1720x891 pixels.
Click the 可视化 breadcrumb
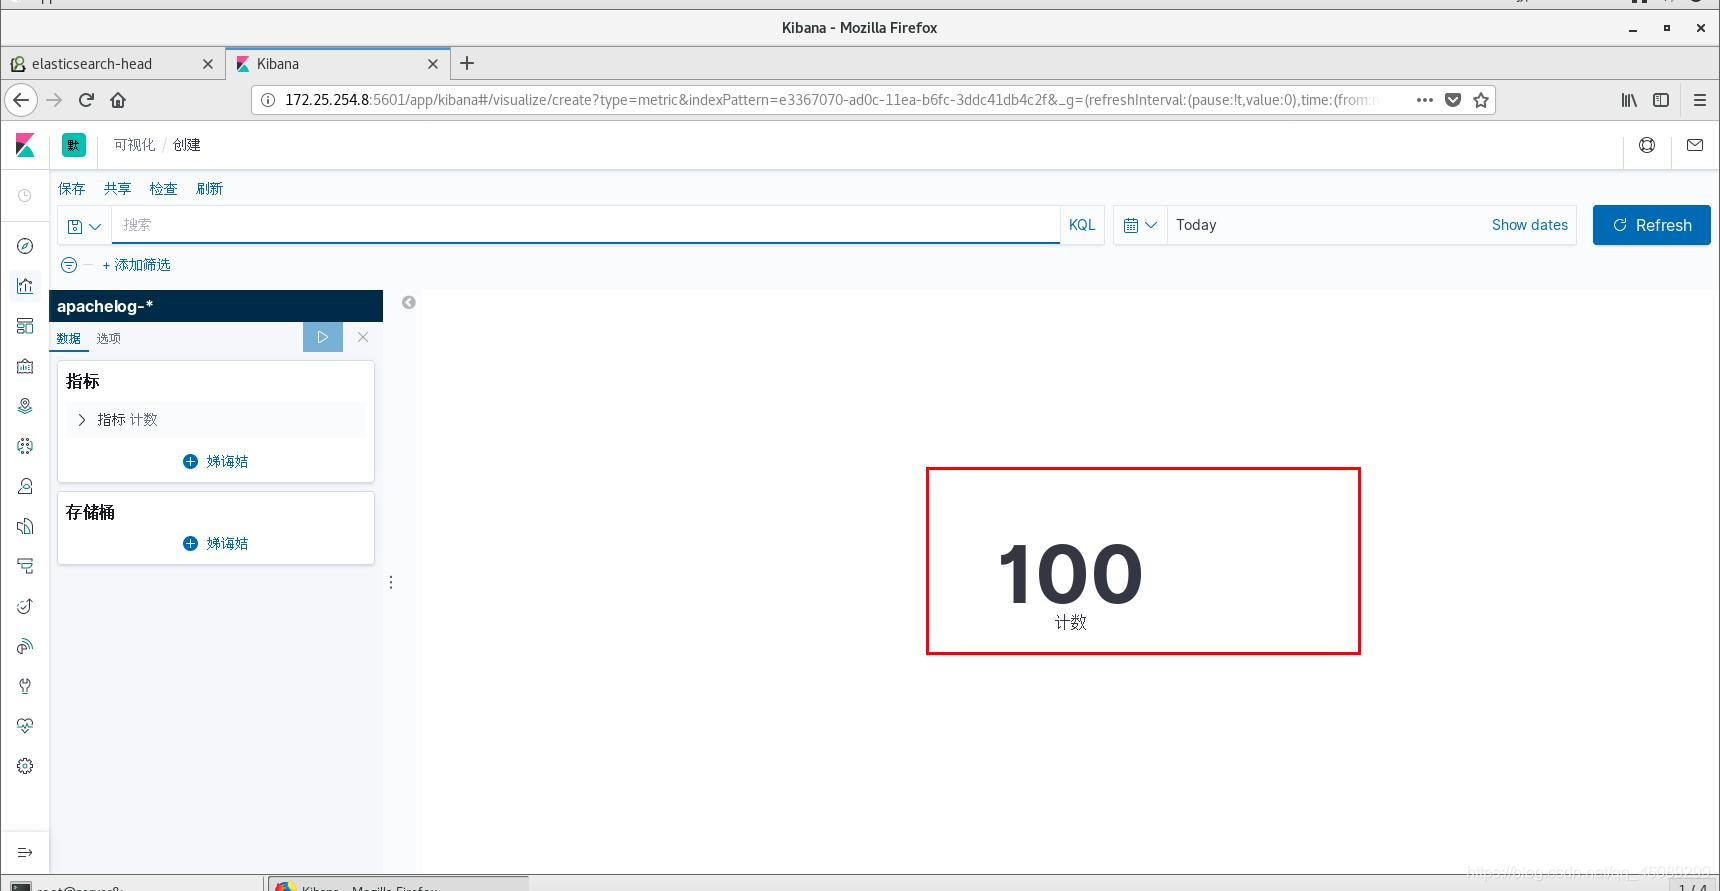coord(134,145)
